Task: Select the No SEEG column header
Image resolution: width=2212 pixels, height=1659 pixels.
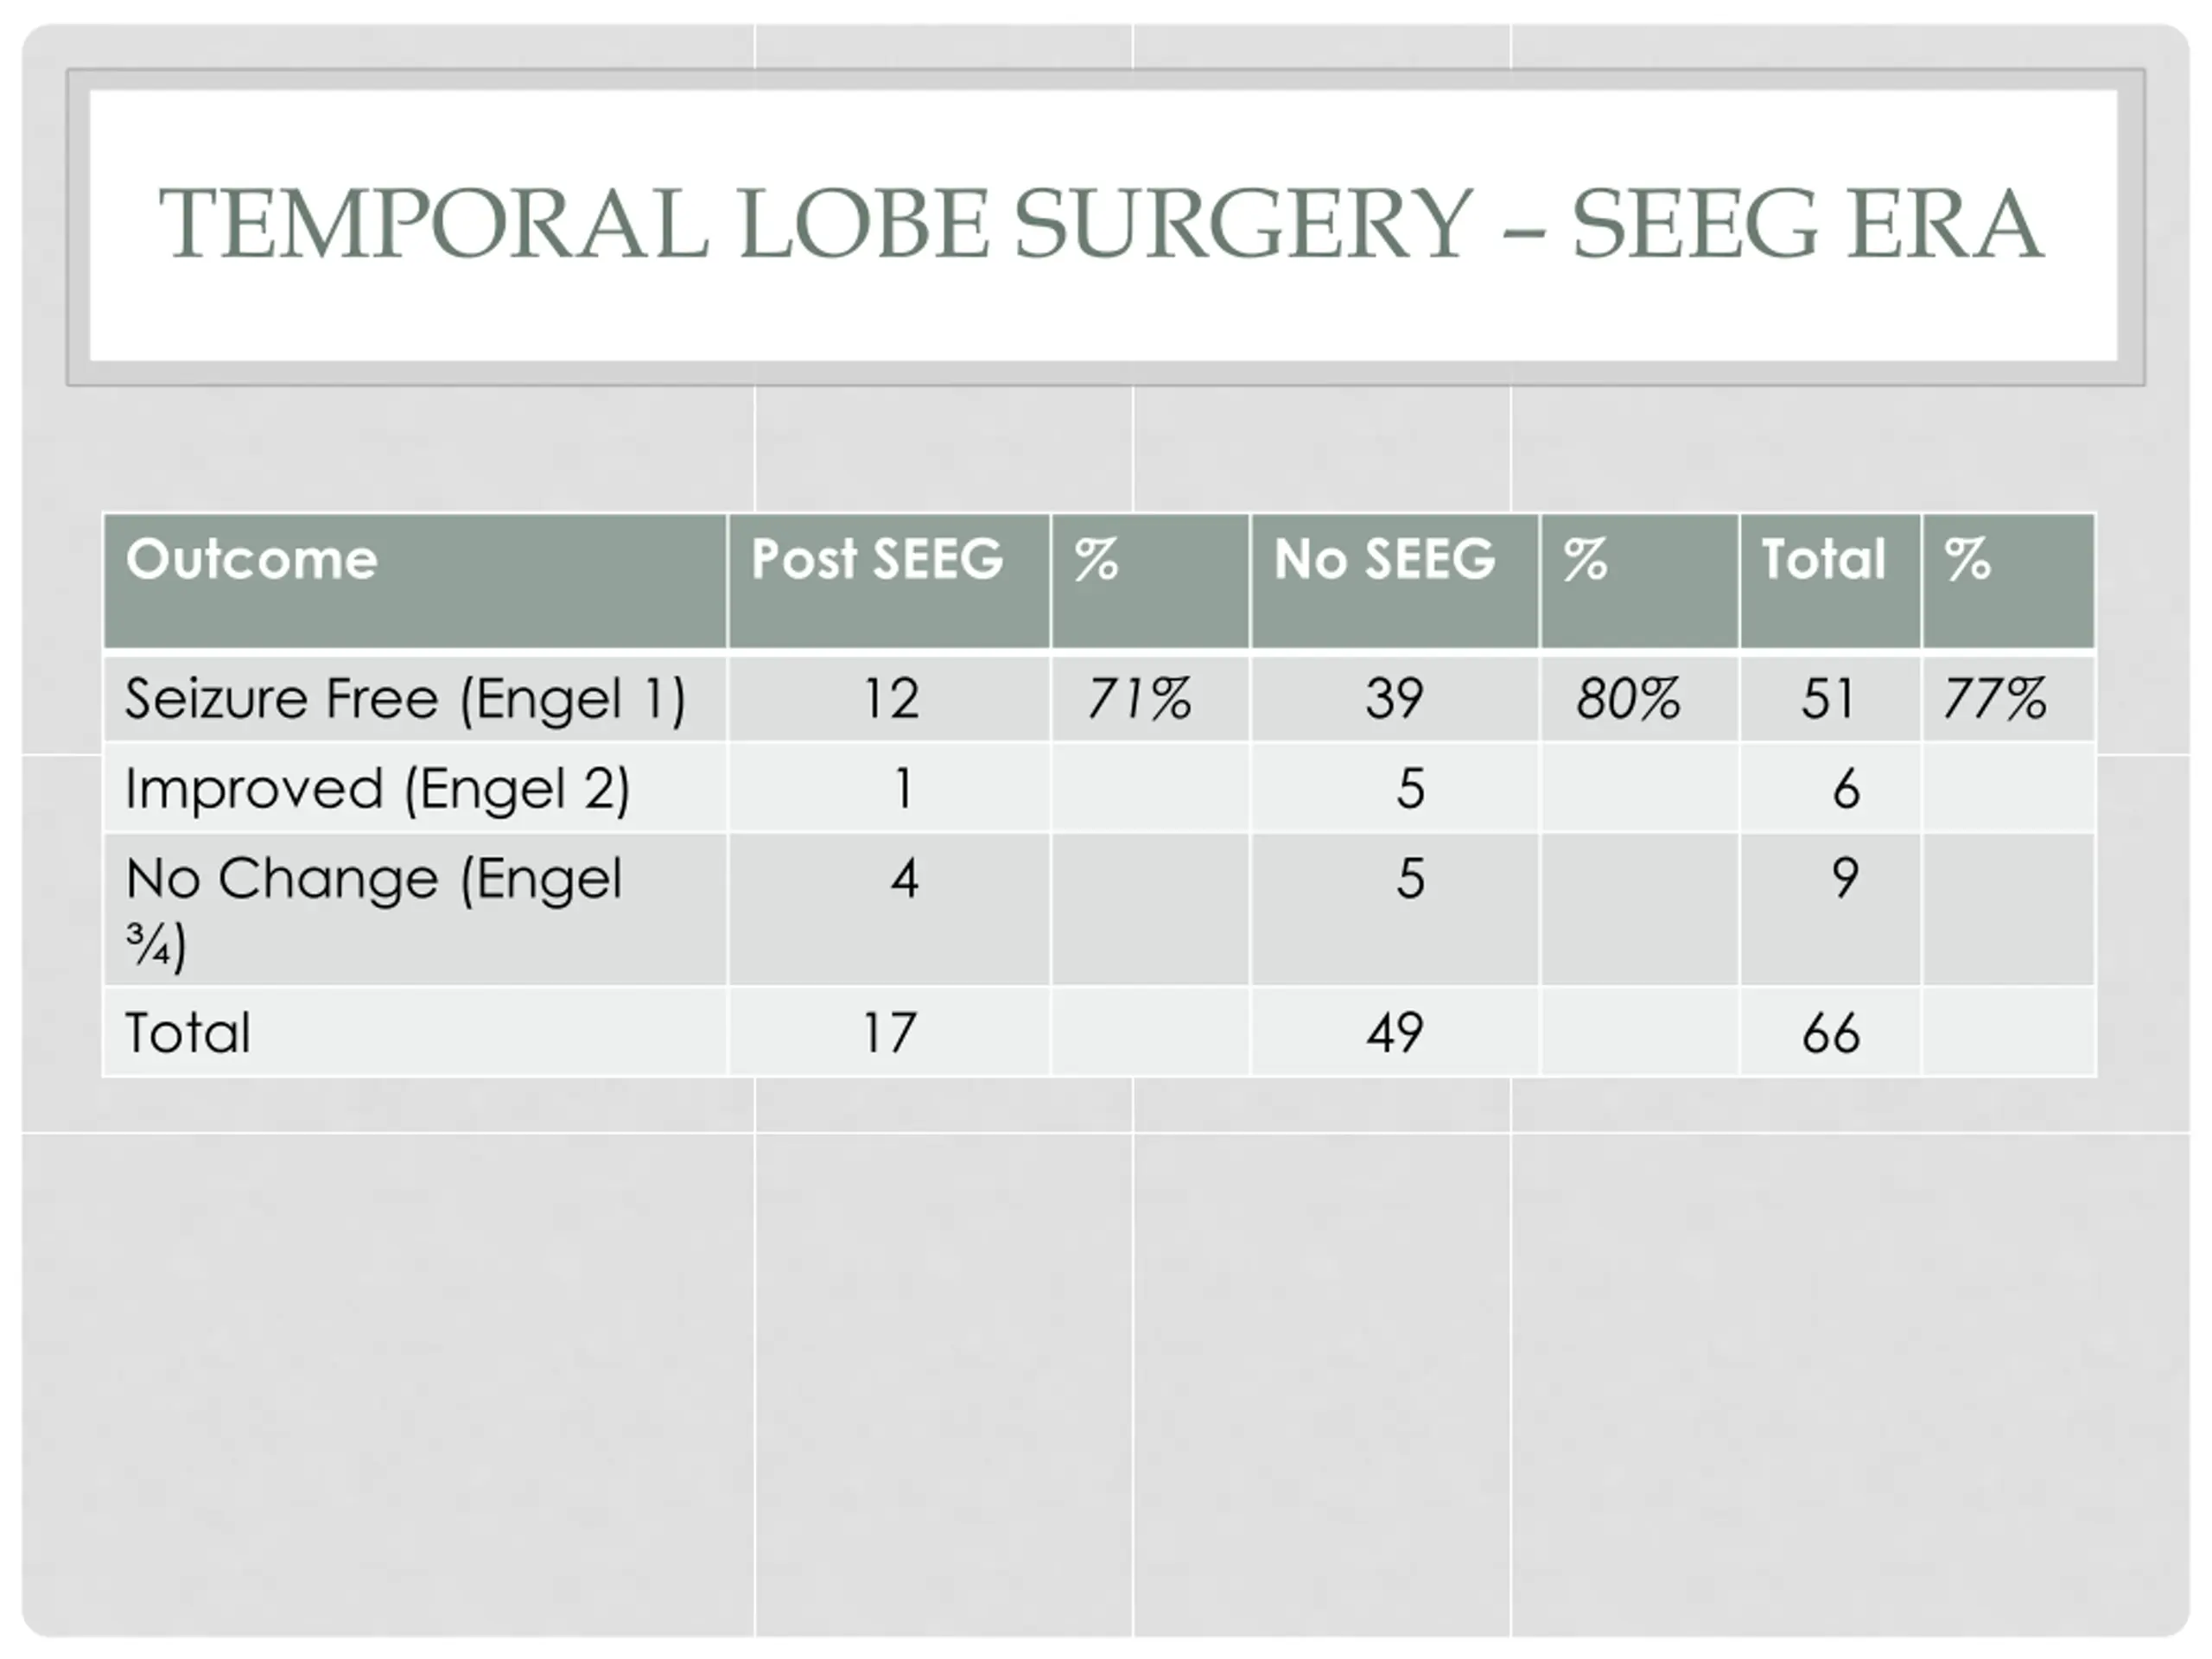Action: click(1394, 581)
